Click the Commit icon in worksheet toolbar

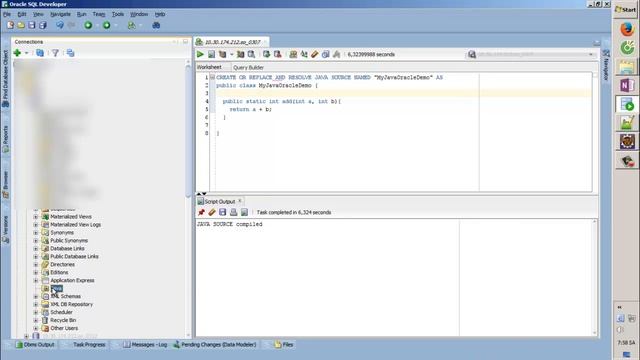tap(267, 54)
